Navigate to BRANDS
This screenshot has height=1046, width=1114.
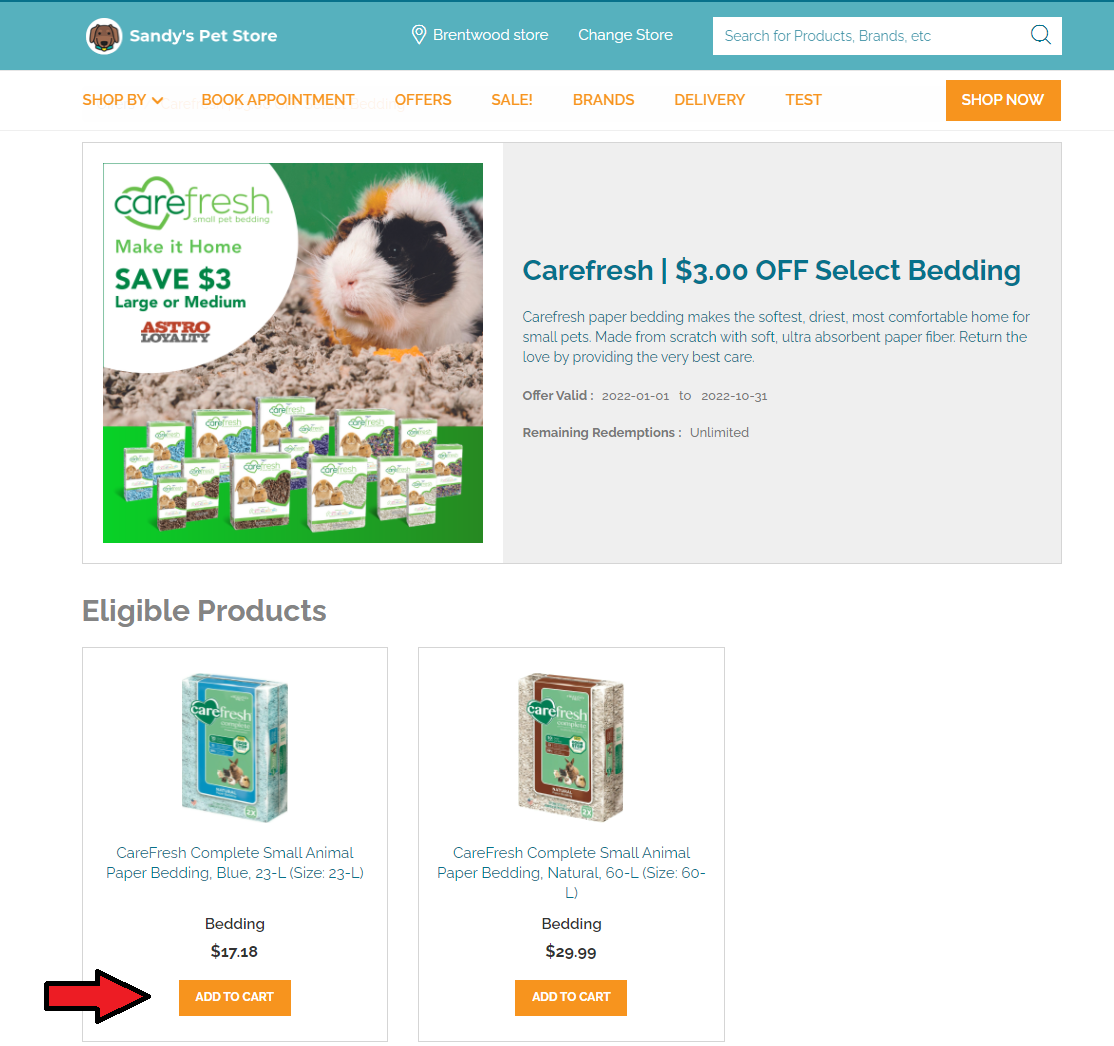click(x=603, y=100)
